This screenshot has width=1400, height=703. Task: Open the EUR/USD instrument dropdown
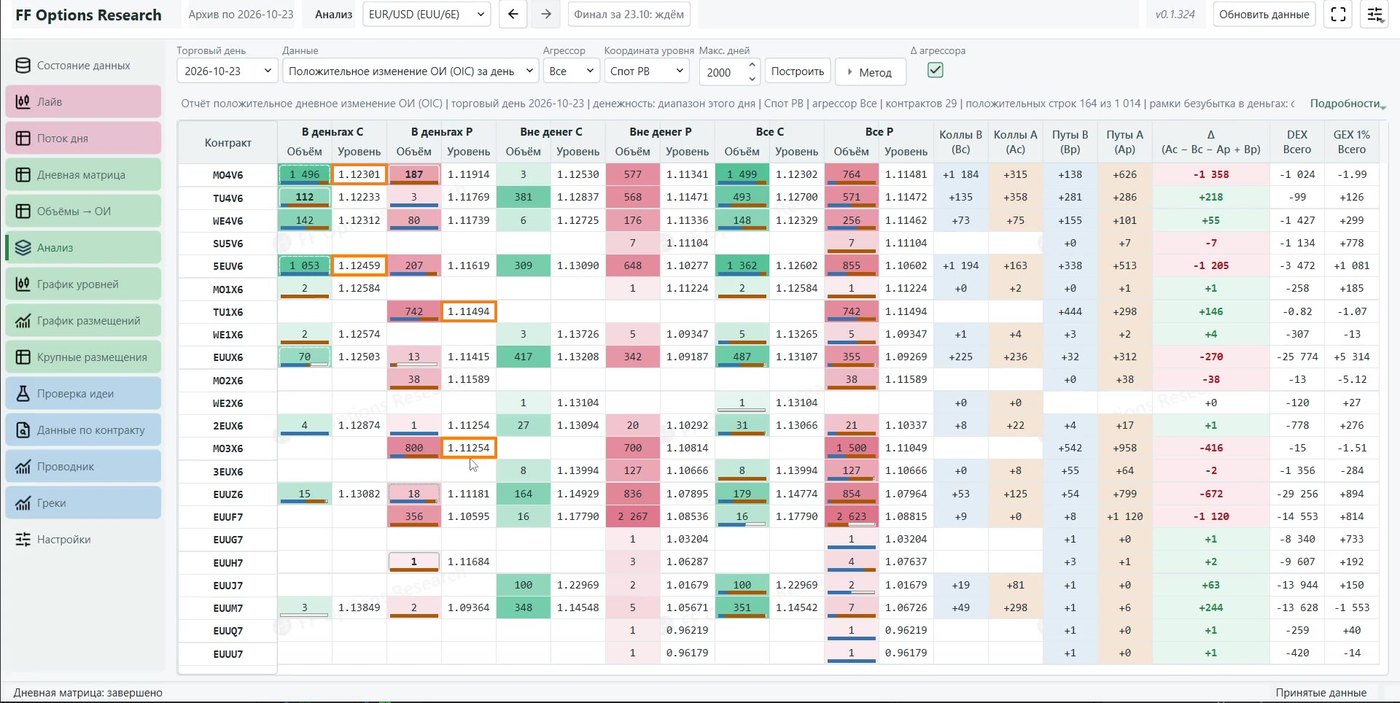[425, 14]
